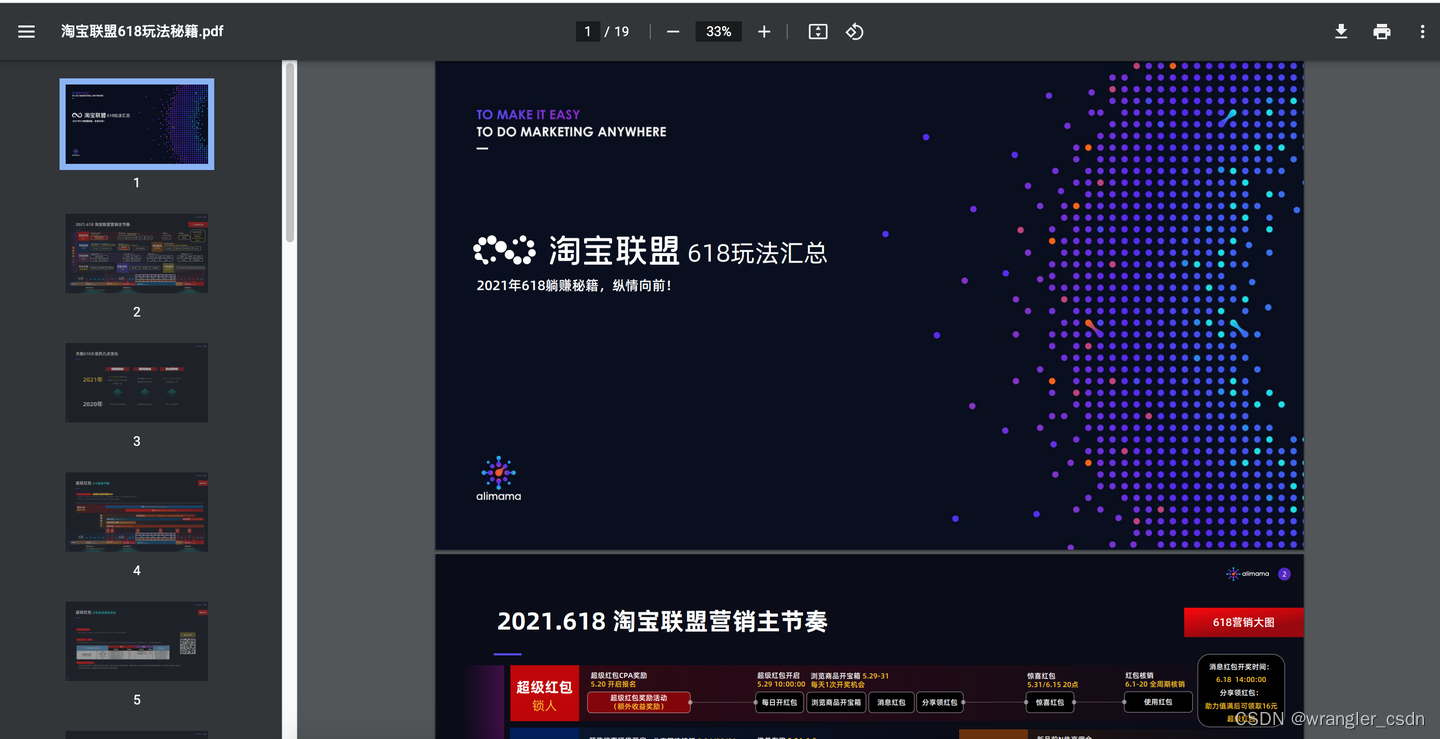
Task: Select page 5 thumbnail
Action: (137, 641)
